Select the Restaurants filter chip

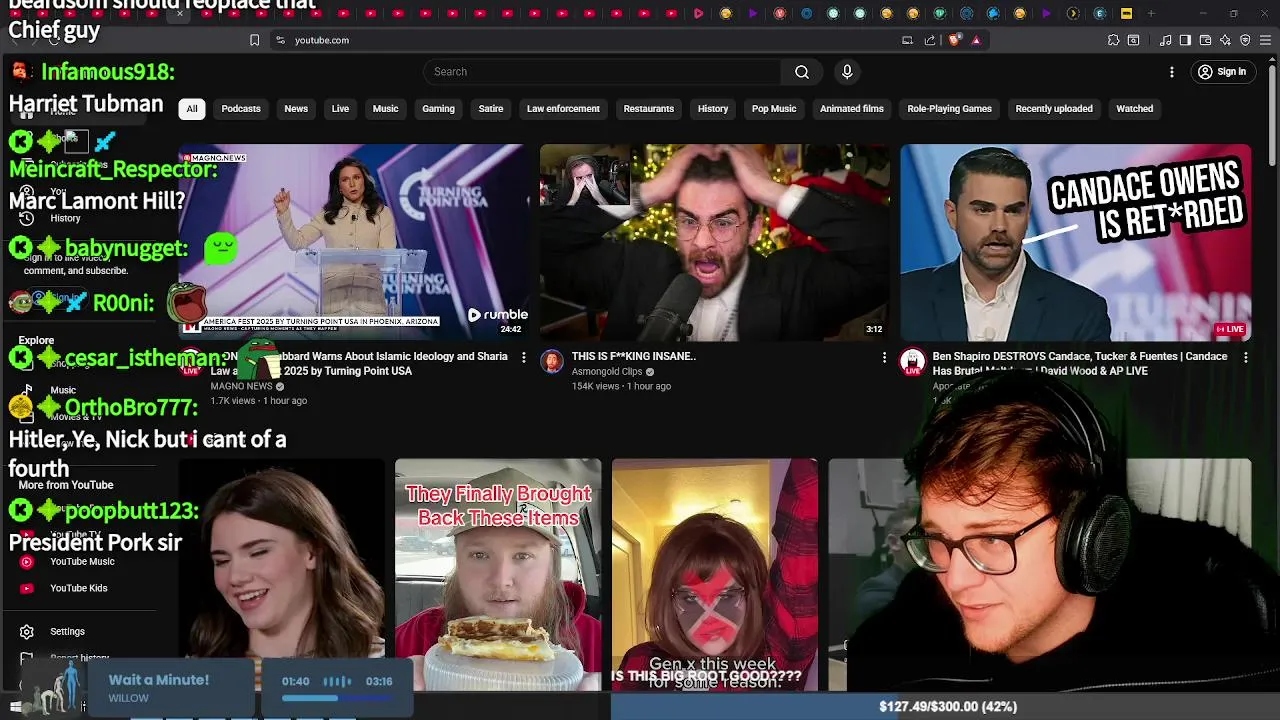pos(649,109)
